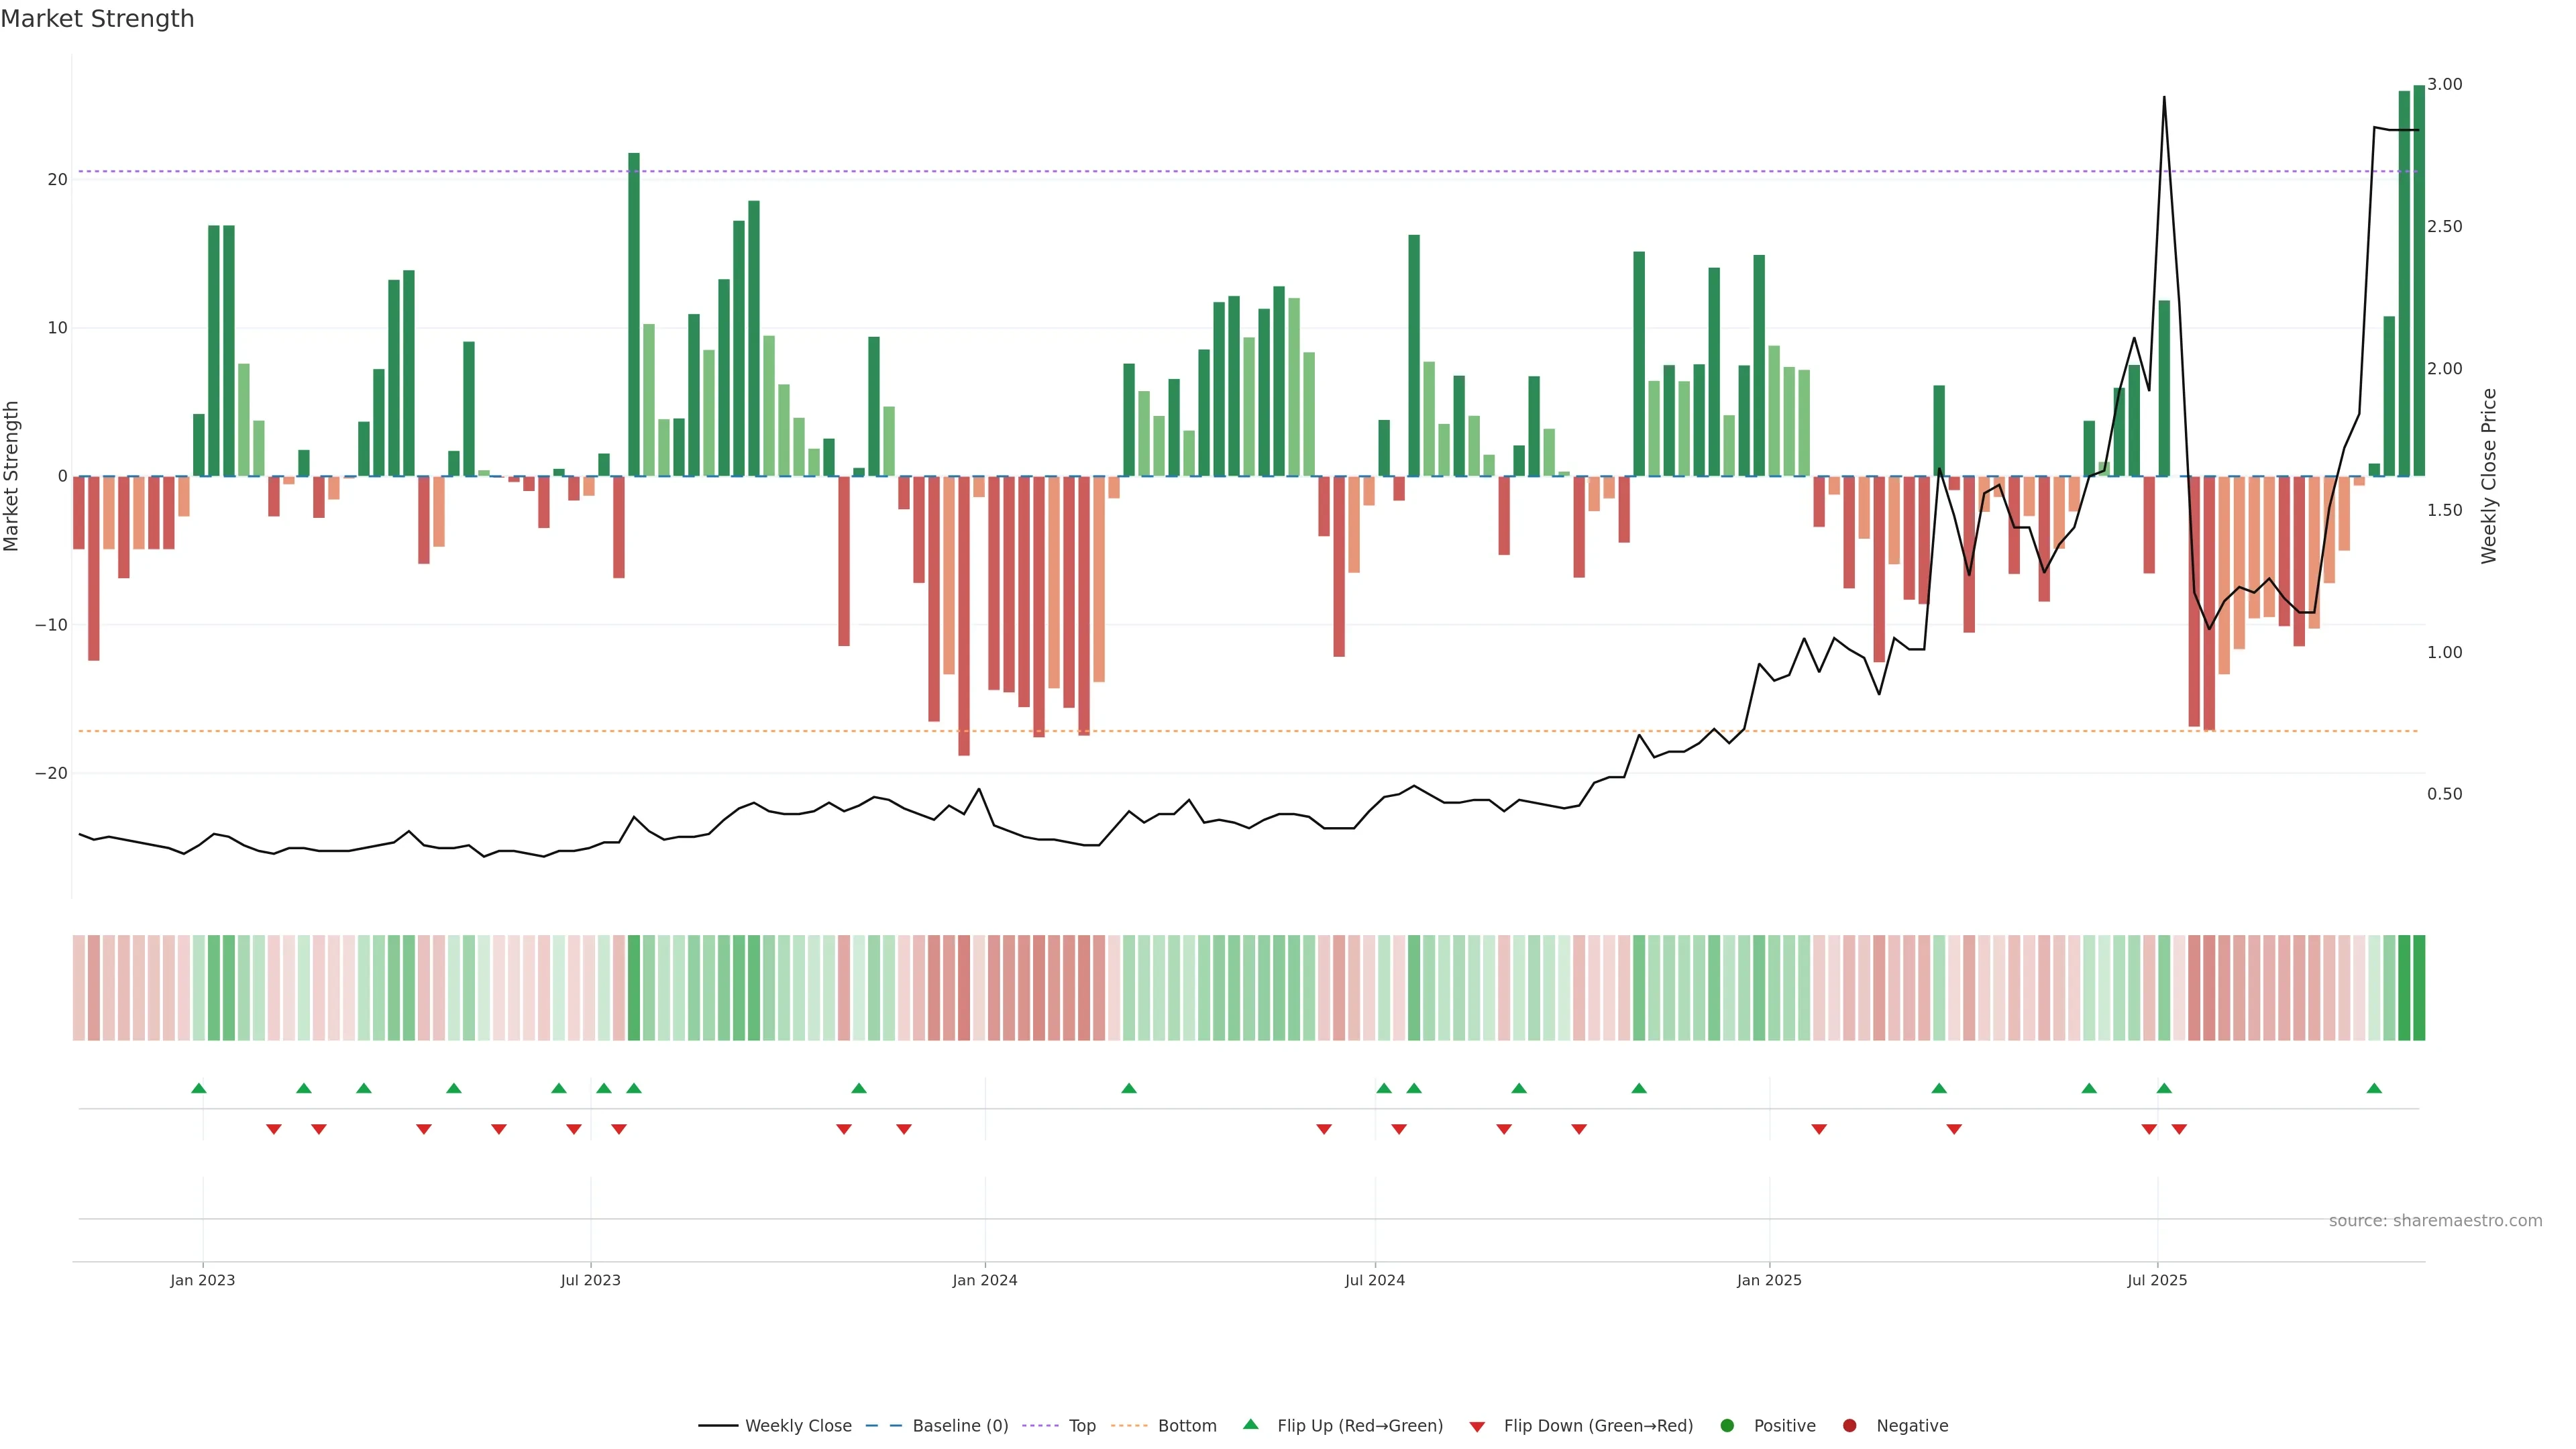Click the darkest green heat strip cell at right end
The height and width of the screenshot is (1449, 2576).
[x=2419, y=988]
